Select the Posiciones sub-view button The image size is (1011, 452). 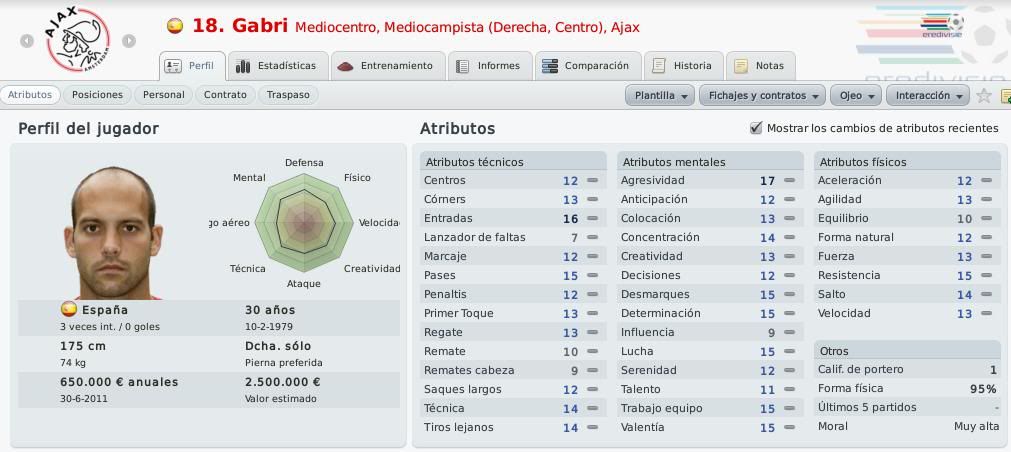click(x=97, y=95)
